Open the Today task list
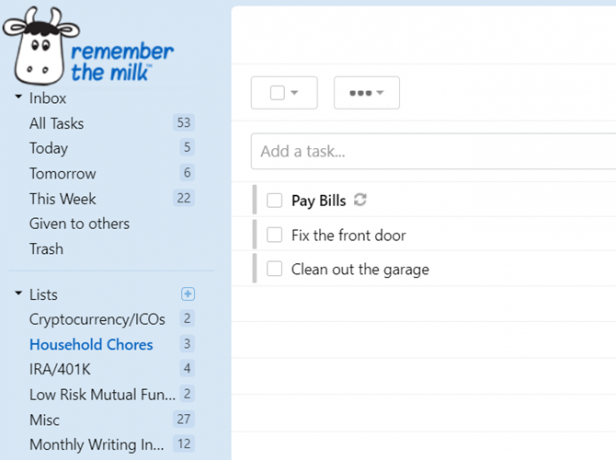This screenshot has width=616, height=460. point(49,148)
